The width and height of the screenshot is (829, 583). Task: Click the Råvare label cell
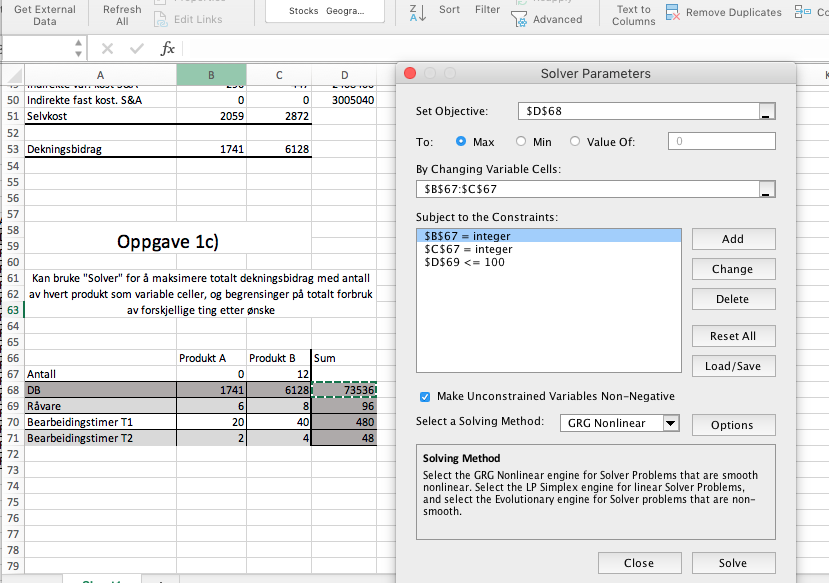(x=100, y=406)
